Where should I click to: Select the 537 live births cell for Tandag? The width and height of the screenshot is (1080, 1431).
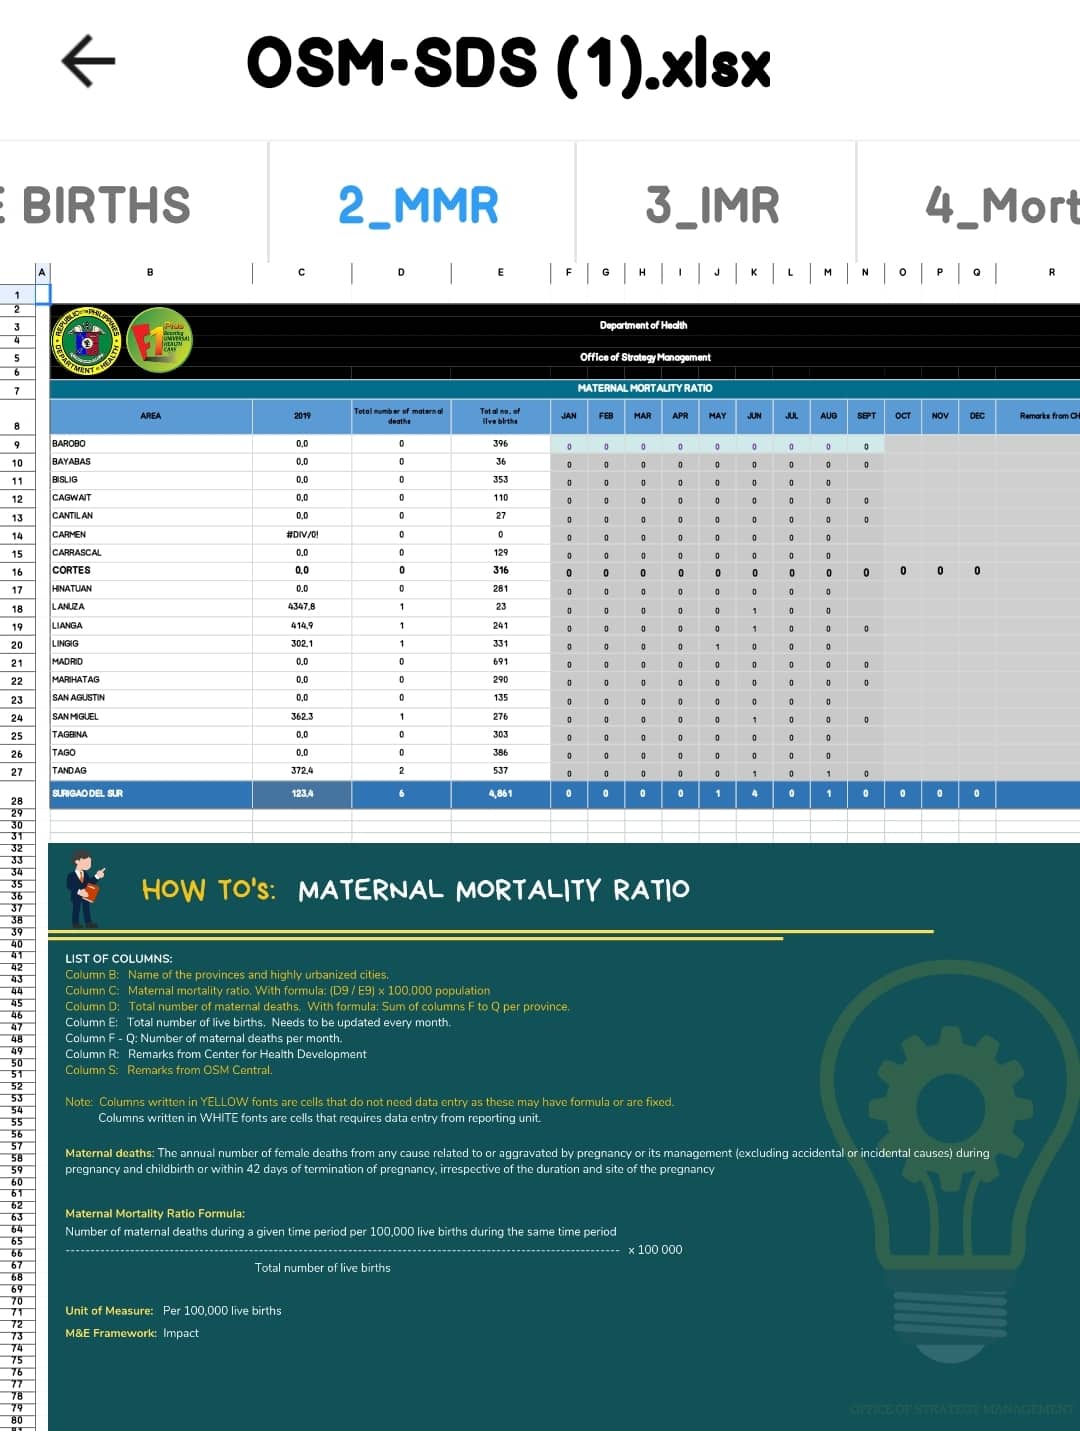click(500, 770)
